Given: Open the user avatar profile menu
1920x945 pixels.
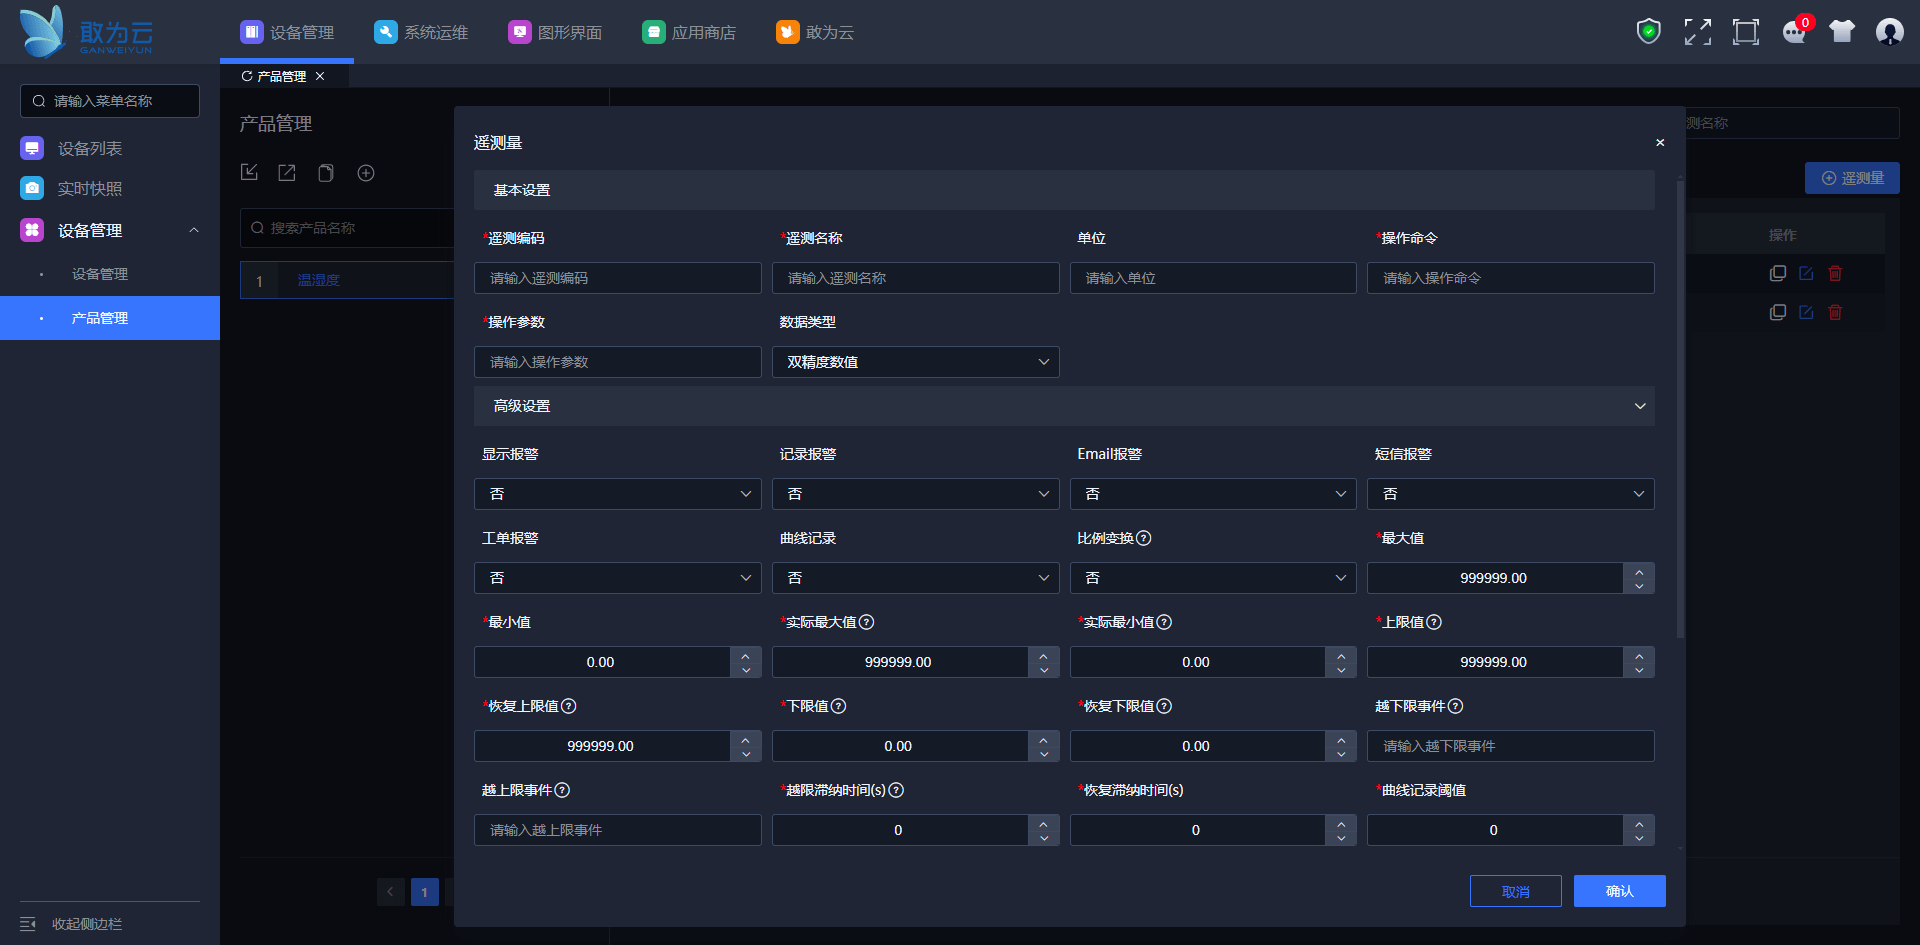Looking at the screenshot, I should click(1889, 32).
